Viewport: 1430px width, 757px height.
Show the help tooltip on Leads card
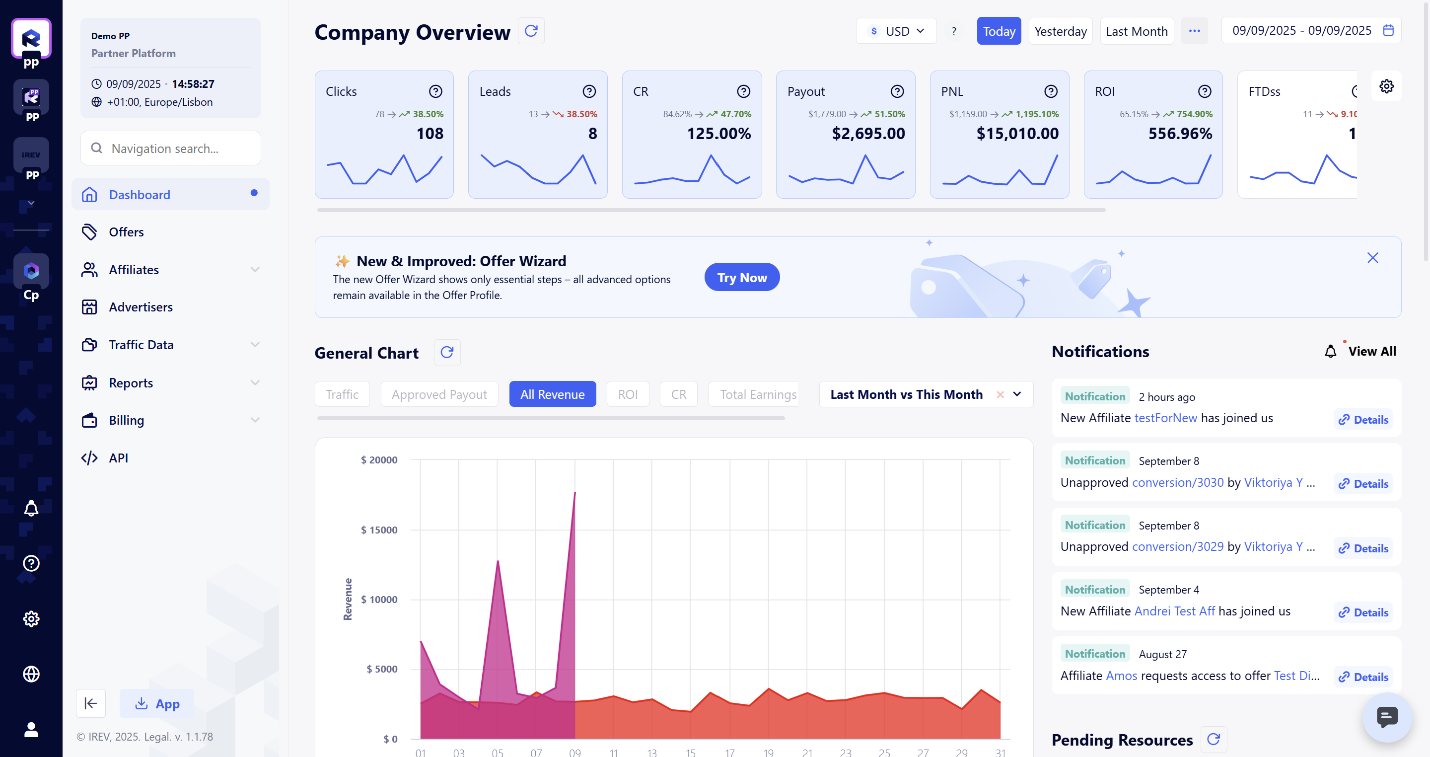pos(590,91)
